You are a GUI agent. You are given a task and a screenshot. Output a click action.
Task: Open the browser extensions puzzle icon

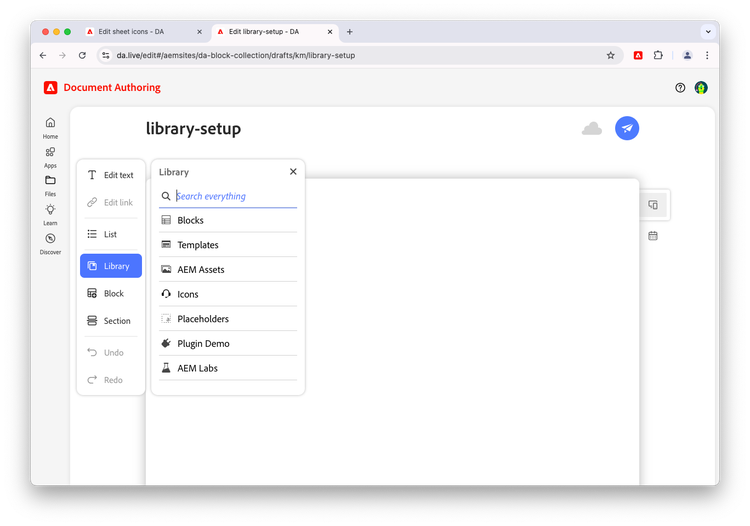[658, 55]
